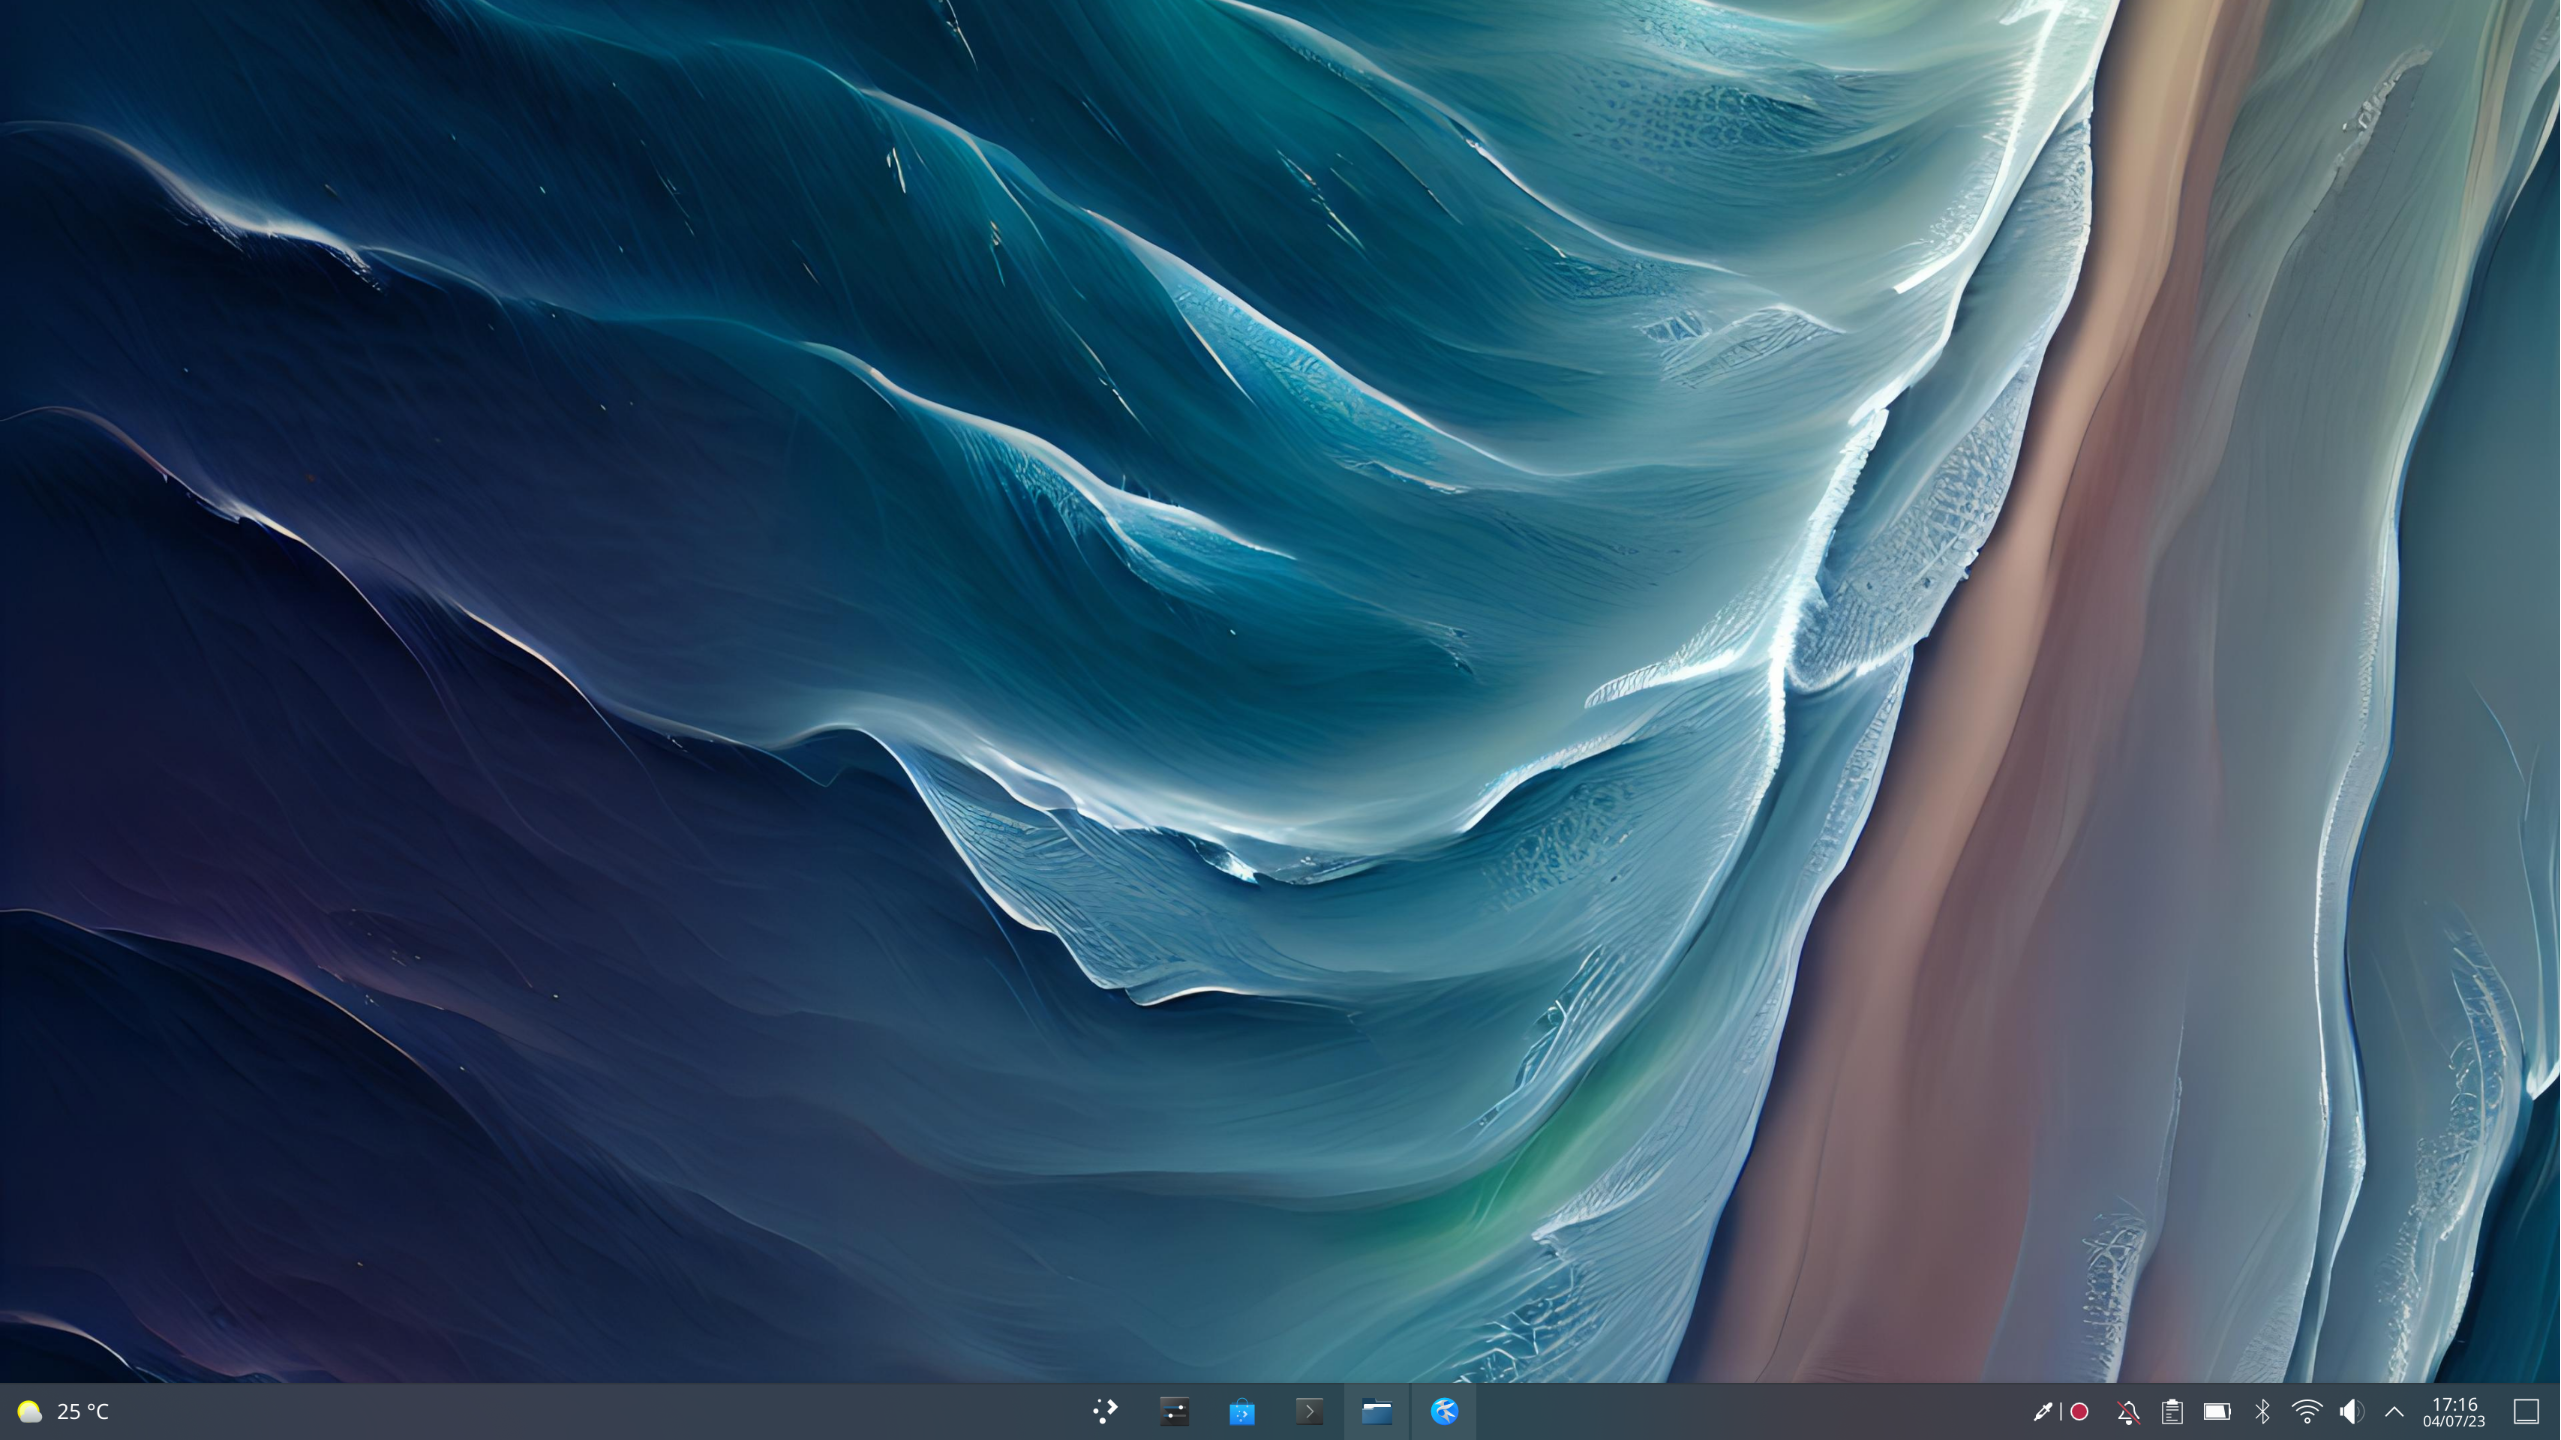Viewport: 2561px width, 1440px height.
Task: Show battery and power status
Action: click(2217, 1411)
